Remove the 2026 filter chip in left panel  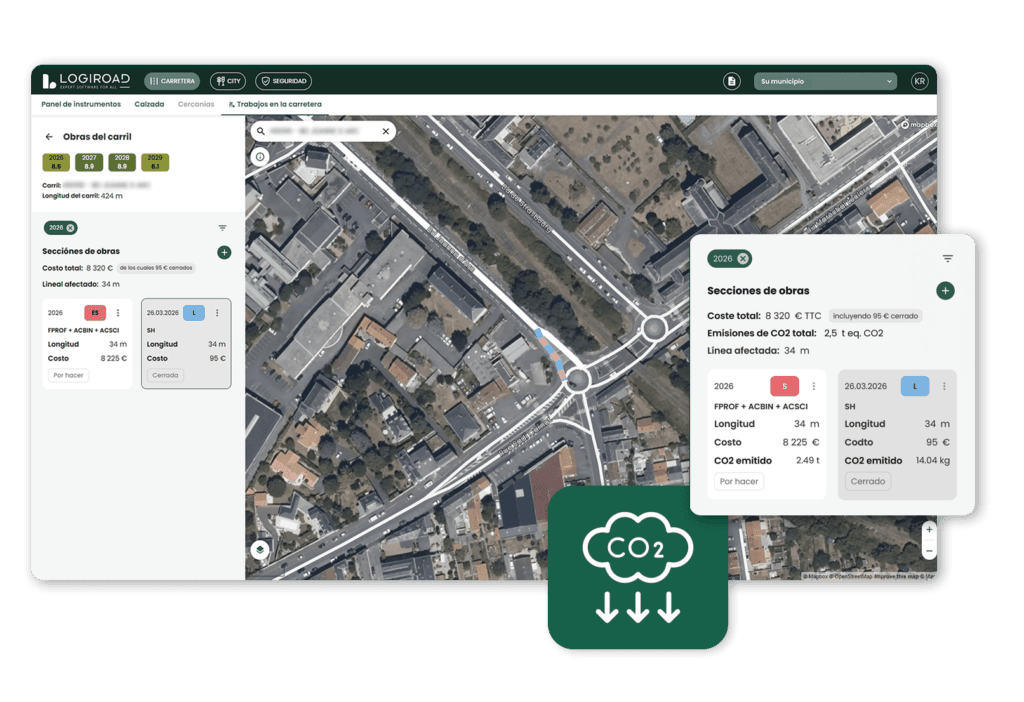point(71,228)
